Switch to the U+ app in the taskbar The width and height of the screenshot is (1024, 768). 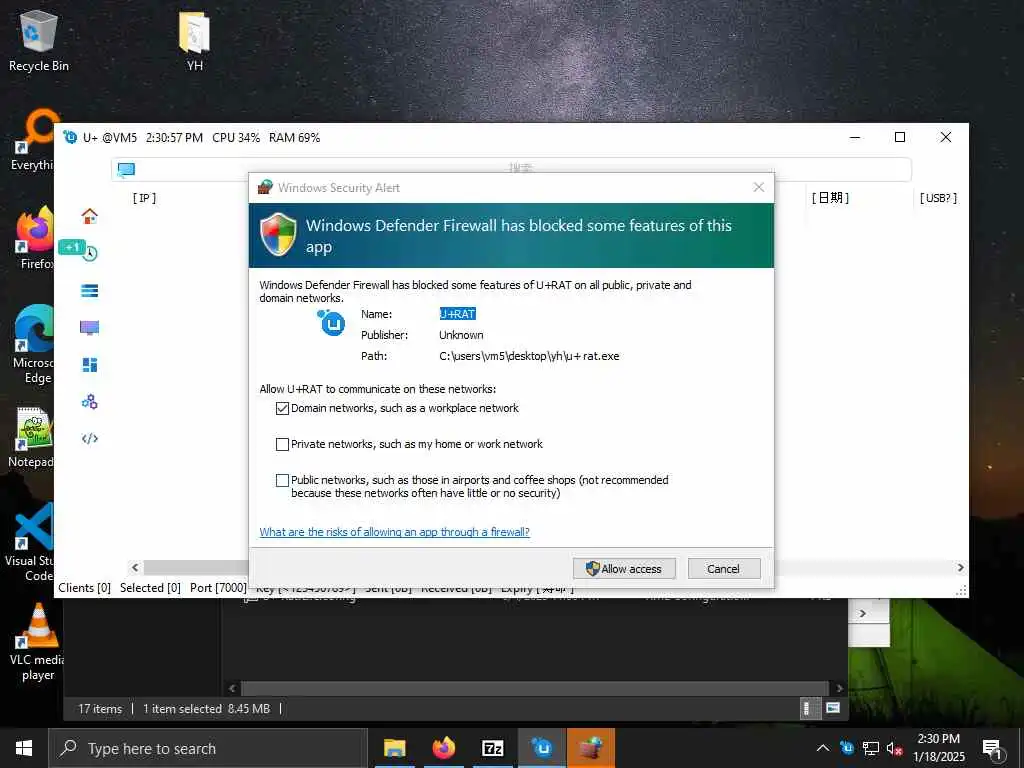(541, 748)
